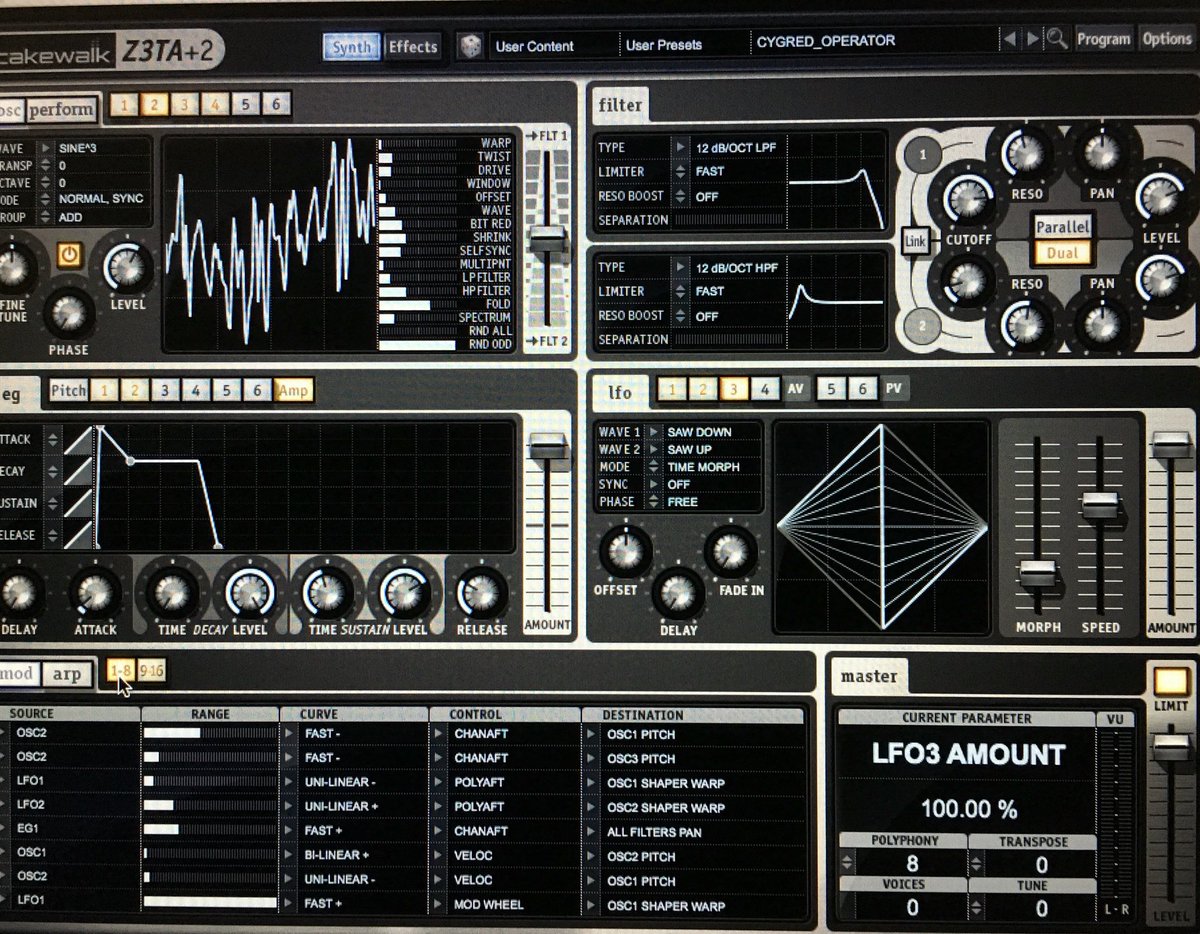The width and height of the screenshot is (1200, 934).
Task: Choose Parallel filter routing
Action: pos(1062,227)
